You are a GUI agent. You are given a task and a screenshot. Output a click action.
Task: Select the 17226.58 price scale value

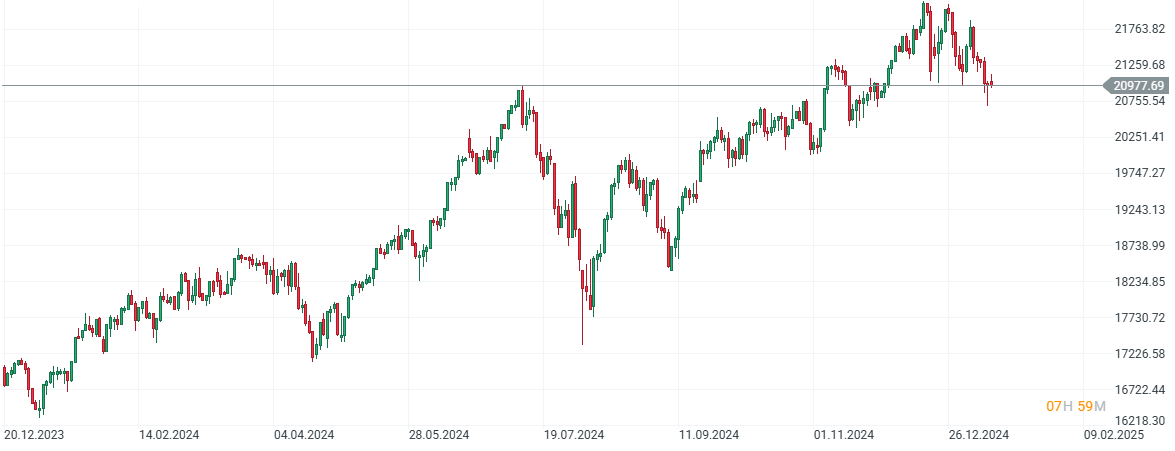coord(1141,354)
